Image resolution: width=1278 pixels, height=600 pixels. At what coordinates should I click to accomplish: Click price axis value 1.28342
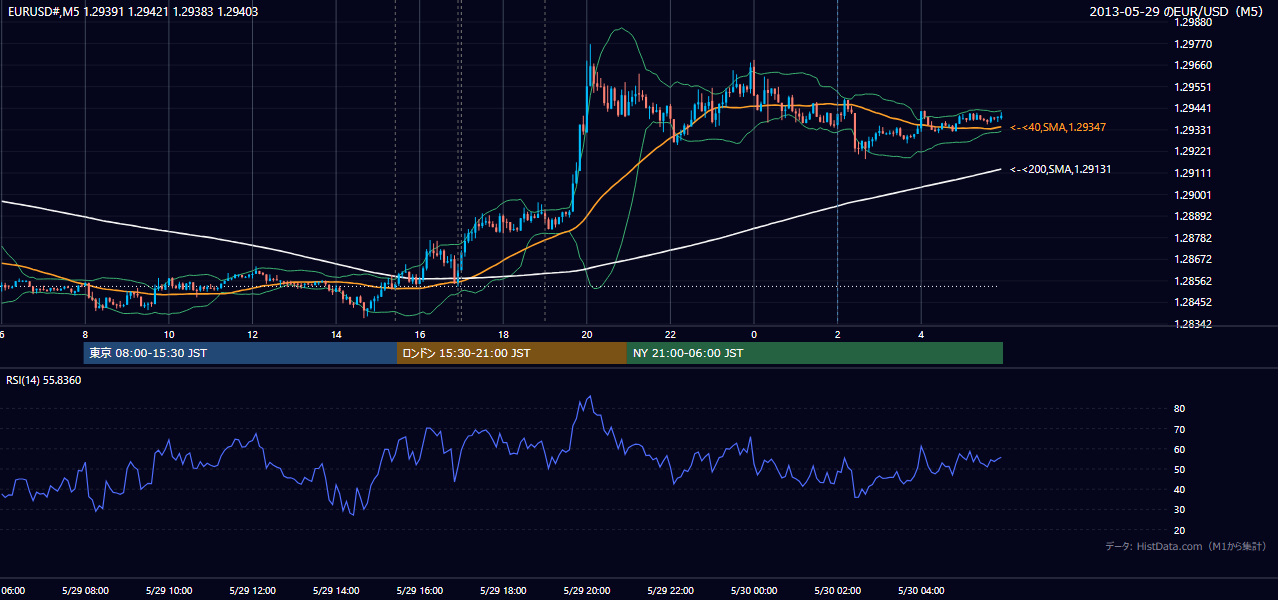(x=1192, y=324)
